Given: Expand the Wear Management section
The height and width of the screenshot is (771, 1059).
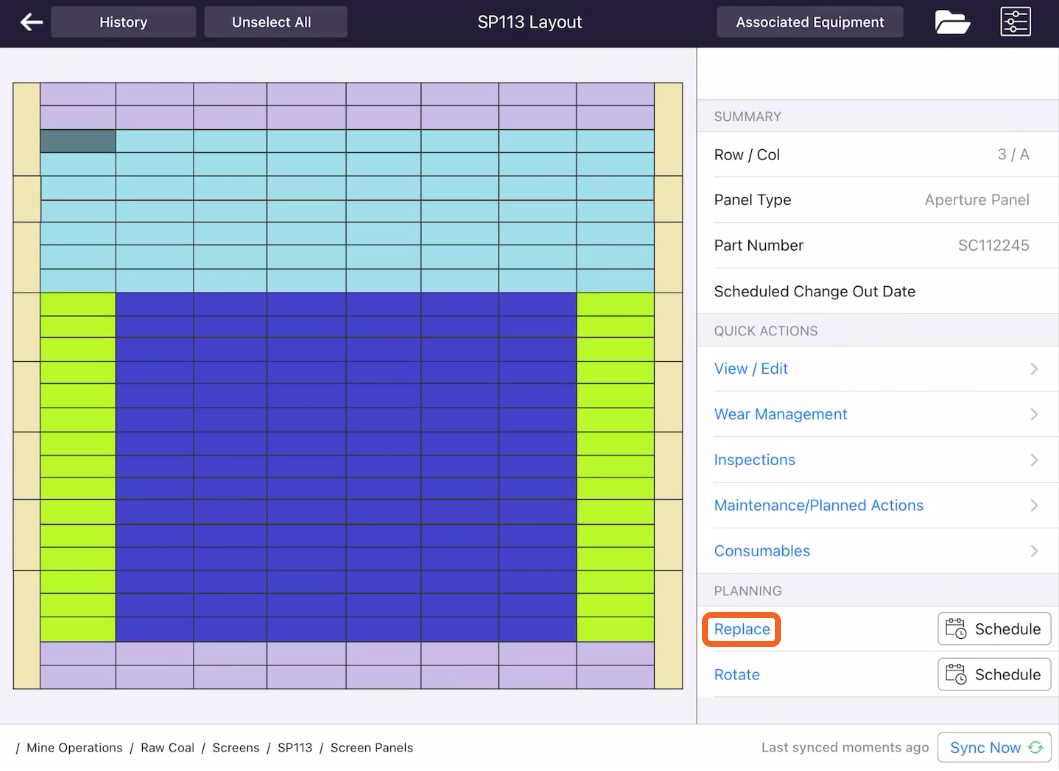Looking at the screenshot, I should pyautogui.click(x=780, y=414).
